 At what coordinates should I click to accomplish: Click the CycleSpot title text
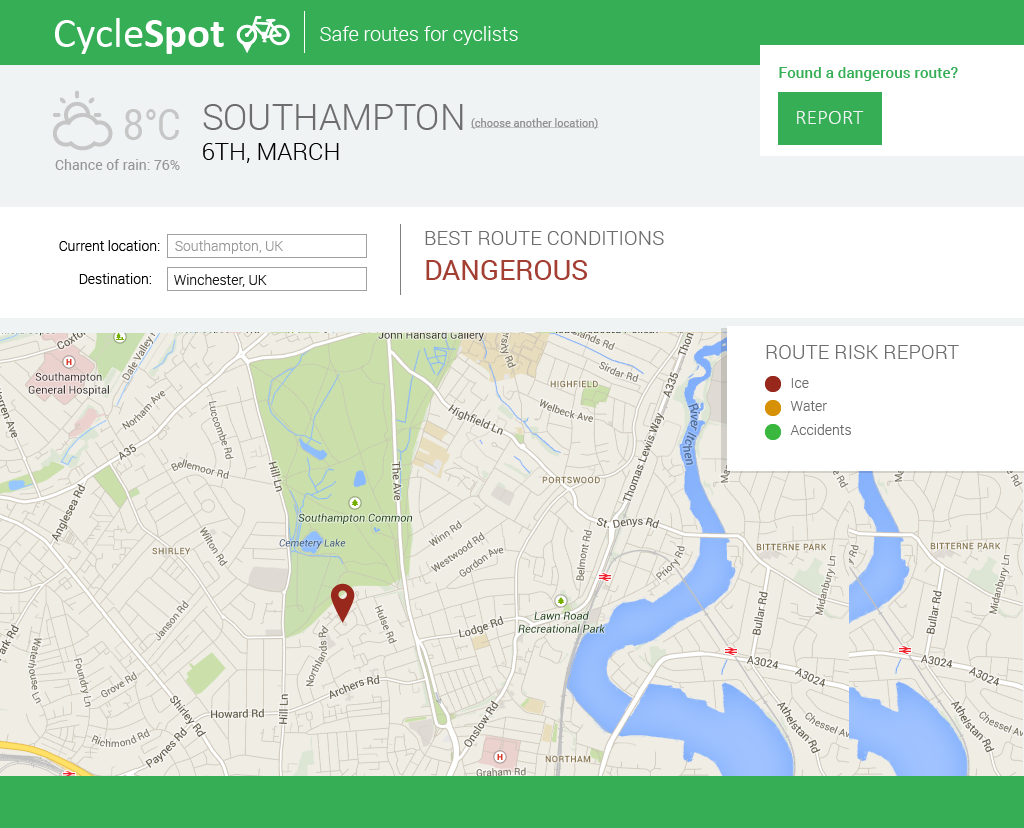[139, 34]
